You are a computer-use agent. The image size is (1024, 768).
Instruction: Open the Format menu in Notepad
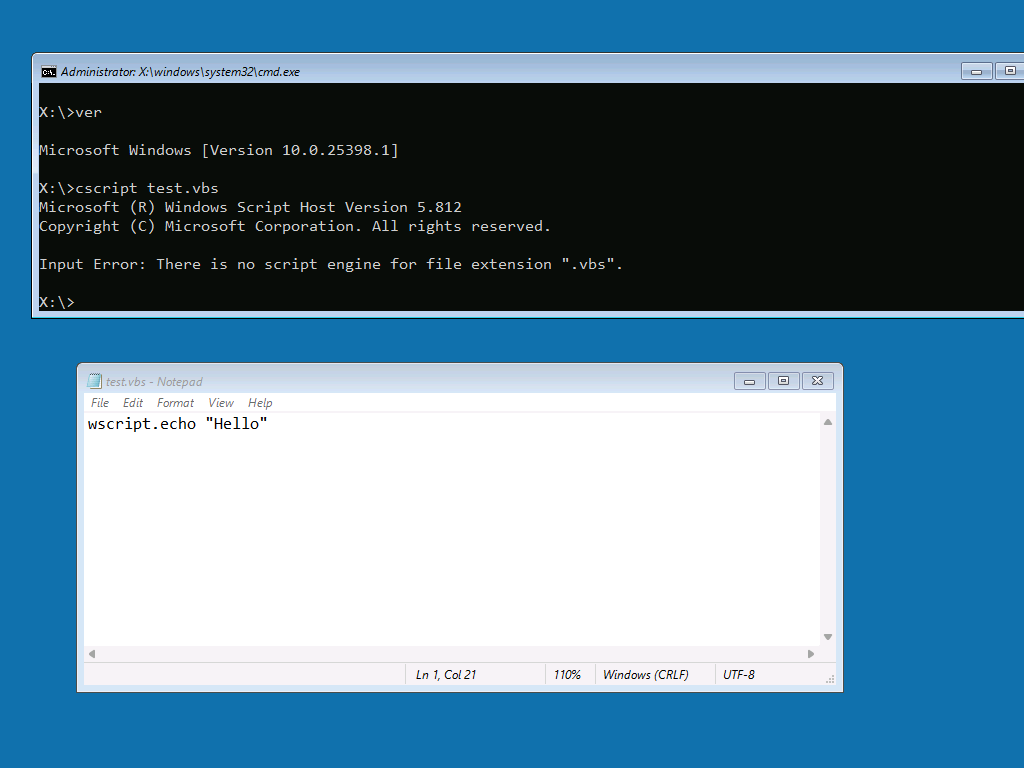click(175, 403)
